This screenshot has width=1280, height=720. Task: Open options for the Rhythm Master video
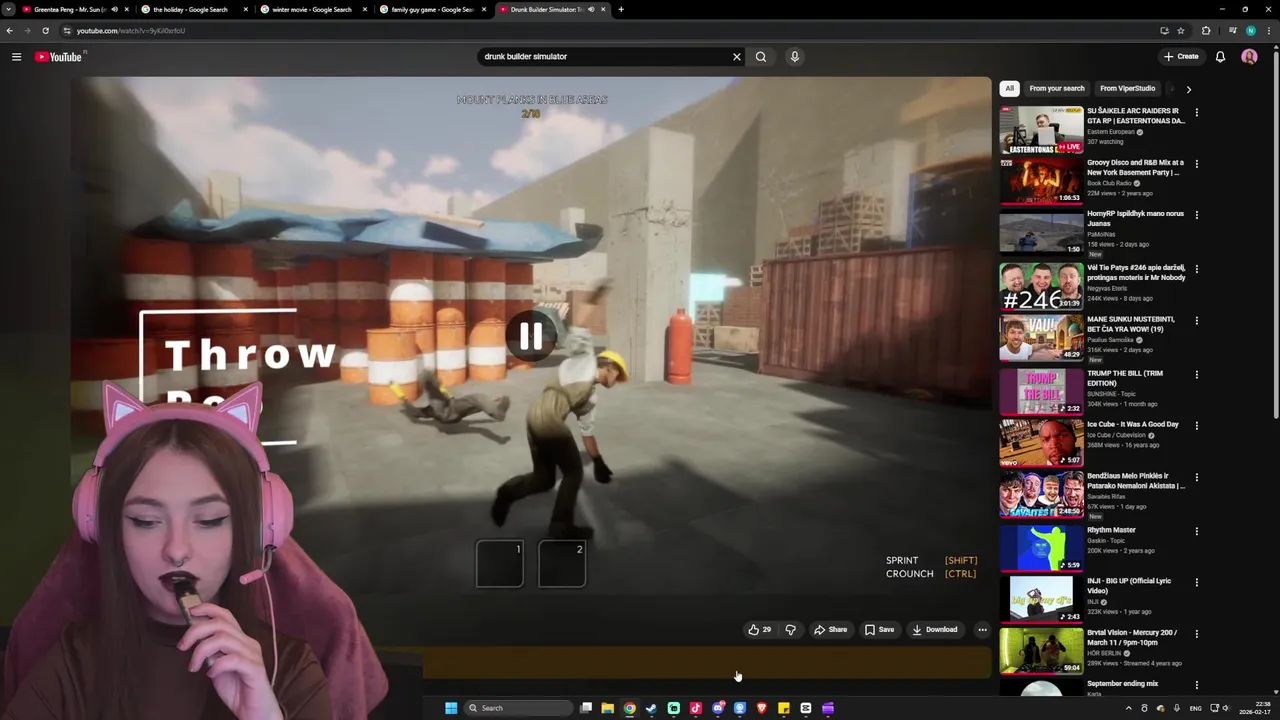click(x=1196, y=532)
